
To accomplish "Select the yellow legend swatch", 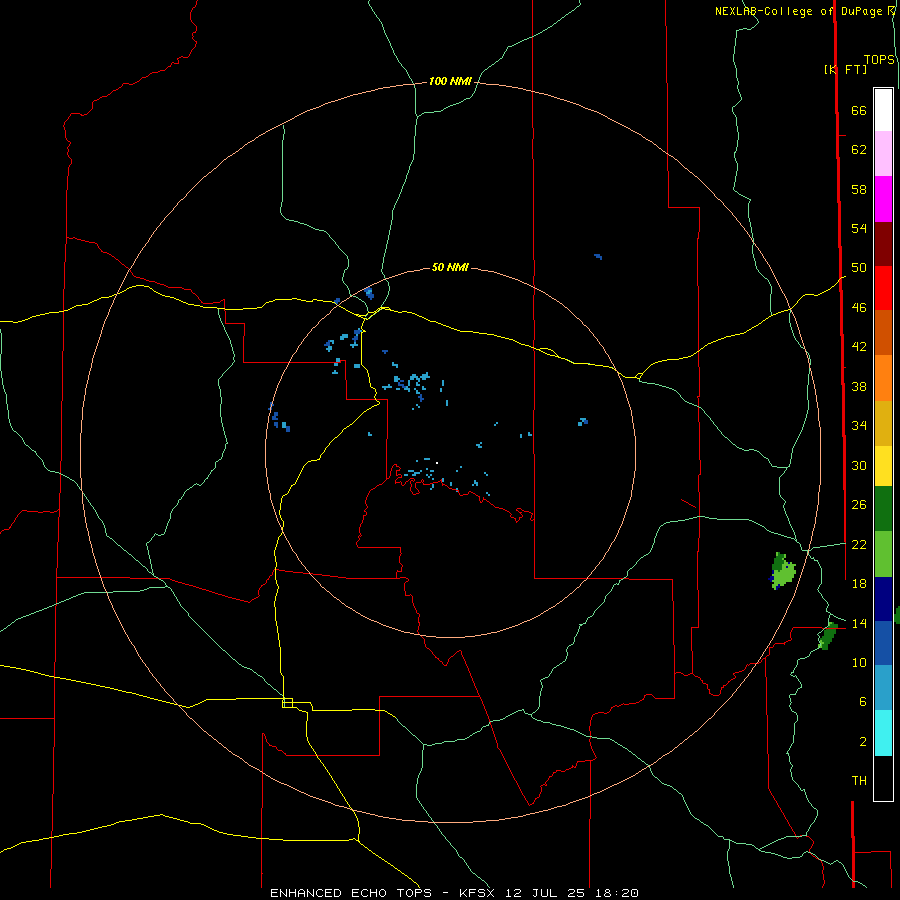I will pos(883,466).
